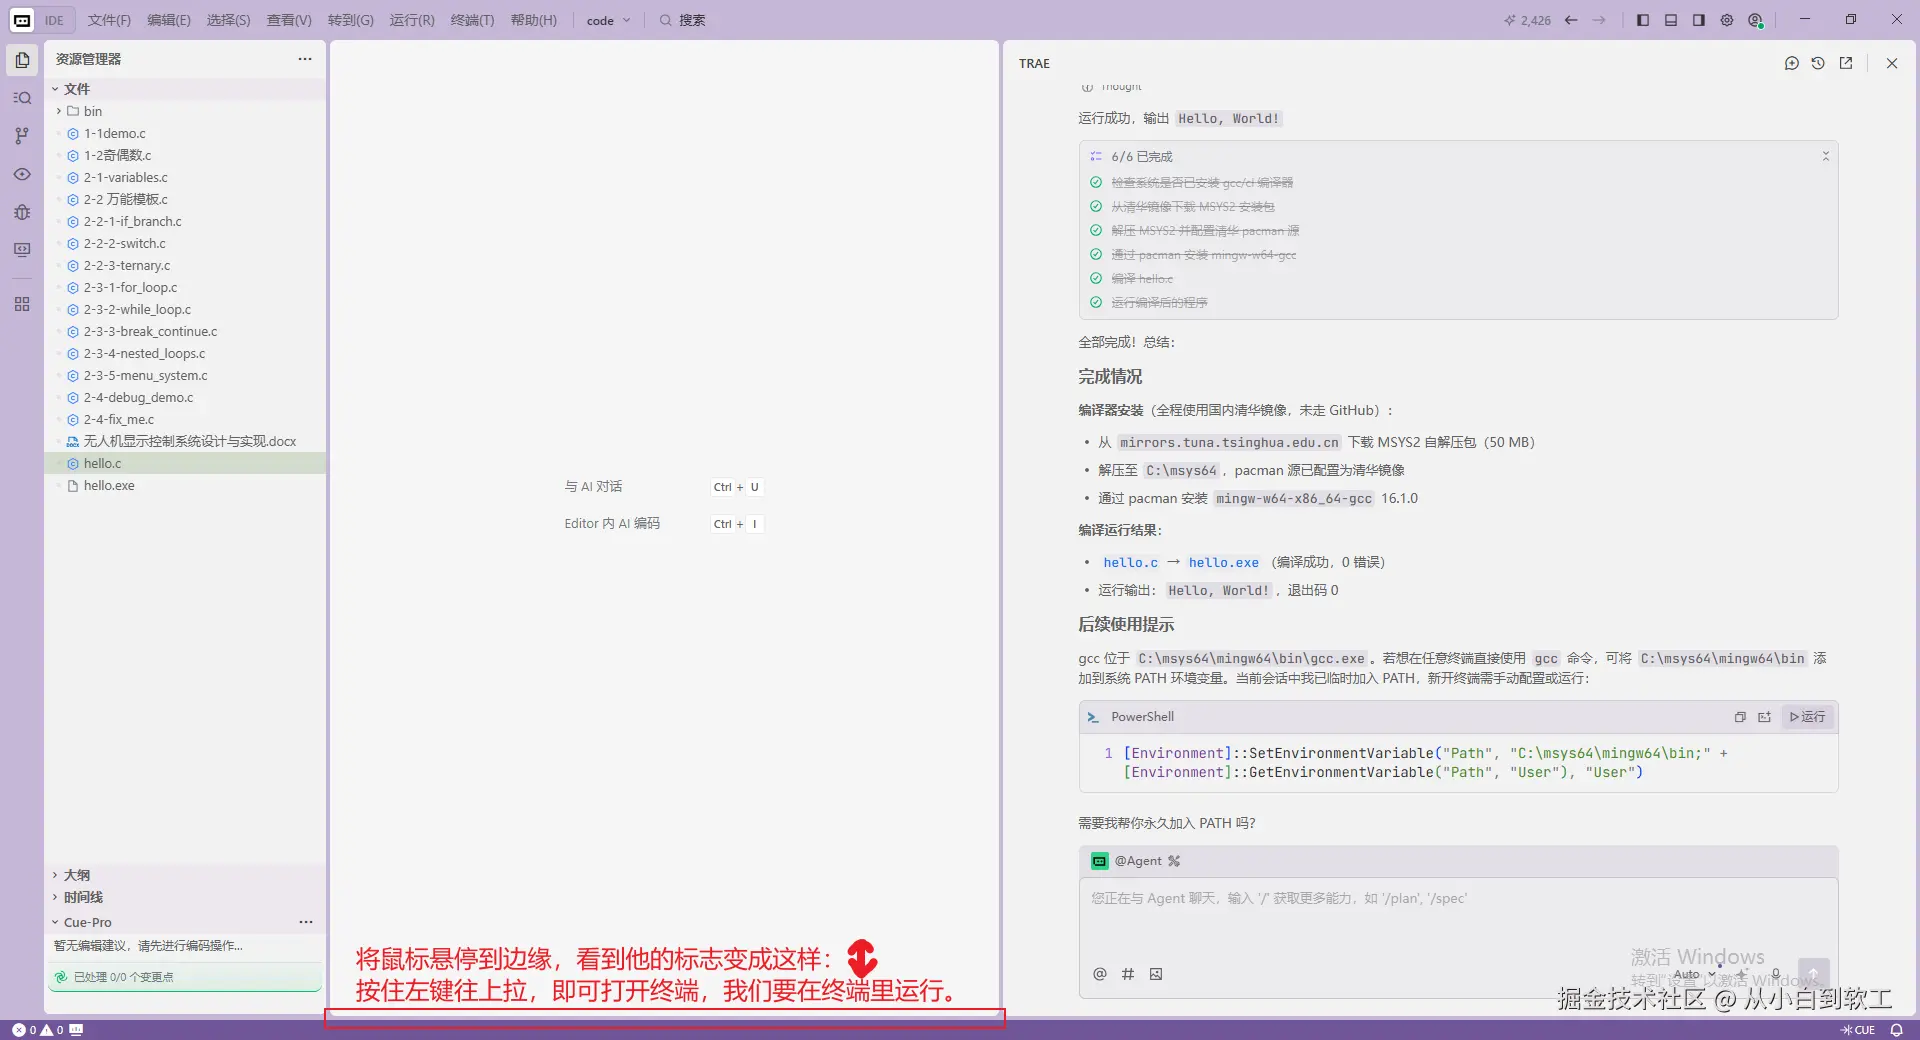This screenshot has width=1920, height=1040.
Task: Open the Extensions grid icon in sidebar
Action: (22, 304)
